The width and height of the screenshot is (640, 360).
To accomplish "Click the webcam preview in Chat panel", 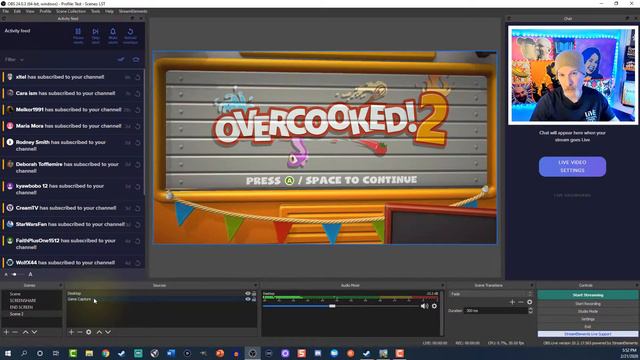I will coord(573,75).
